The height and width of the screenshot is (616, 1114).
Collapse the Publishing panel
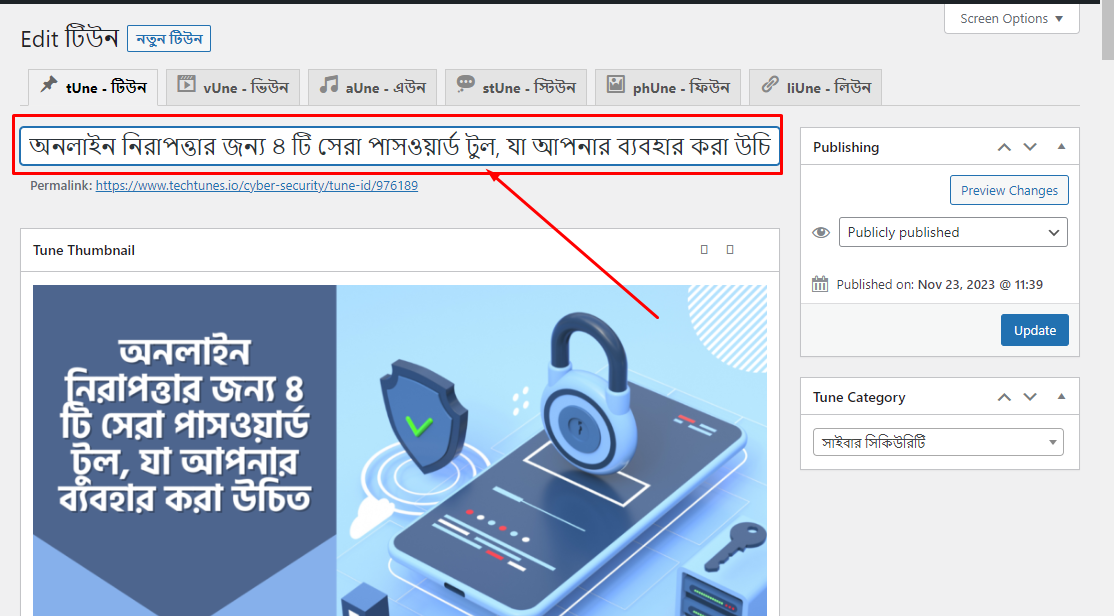[x=1061, y=146]
